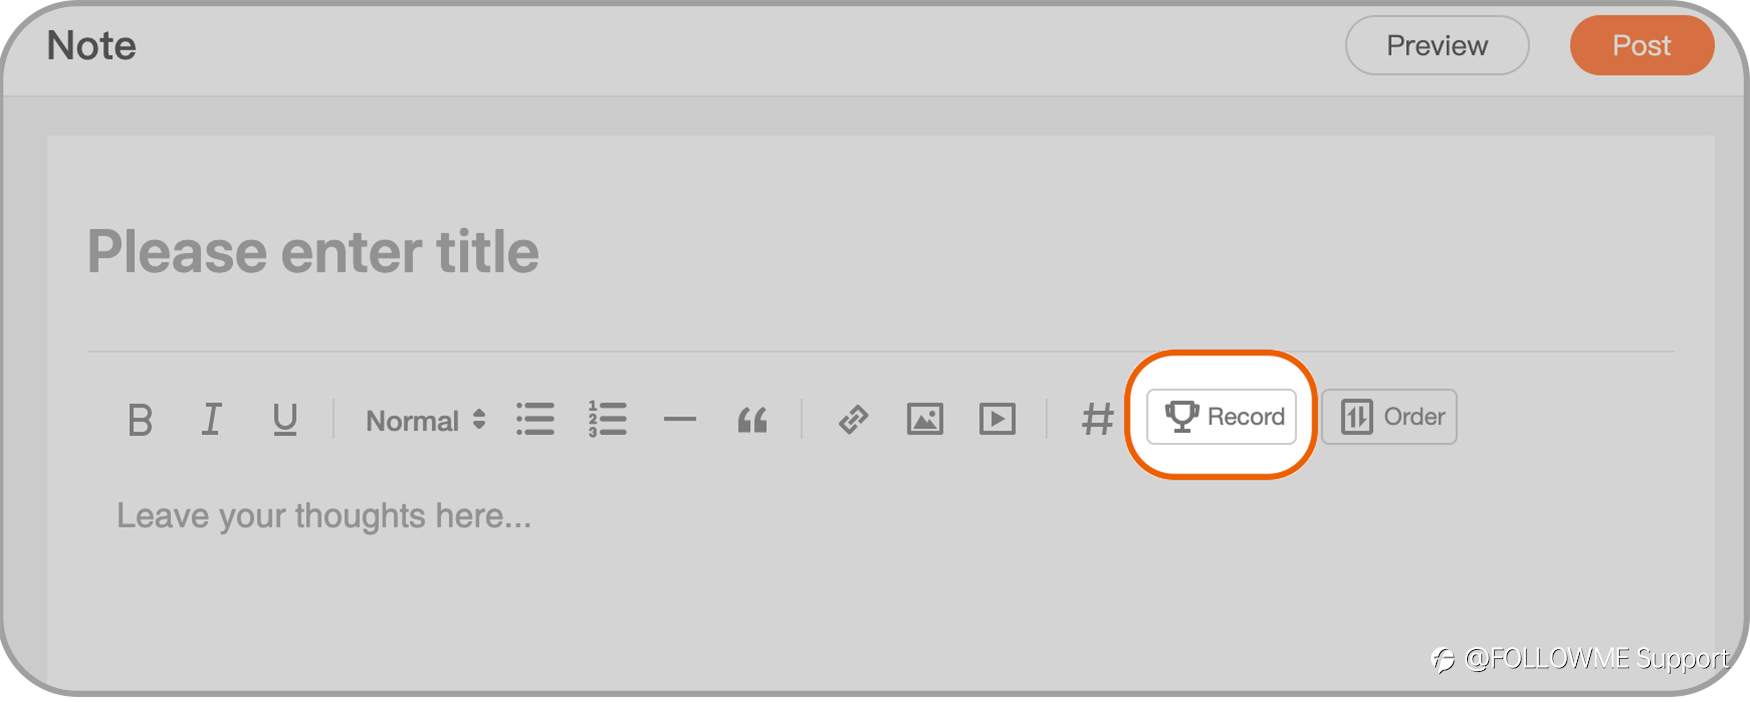Click the up-down arrows beside Normal
The image size is (1750, 702).
click(479, 420)
